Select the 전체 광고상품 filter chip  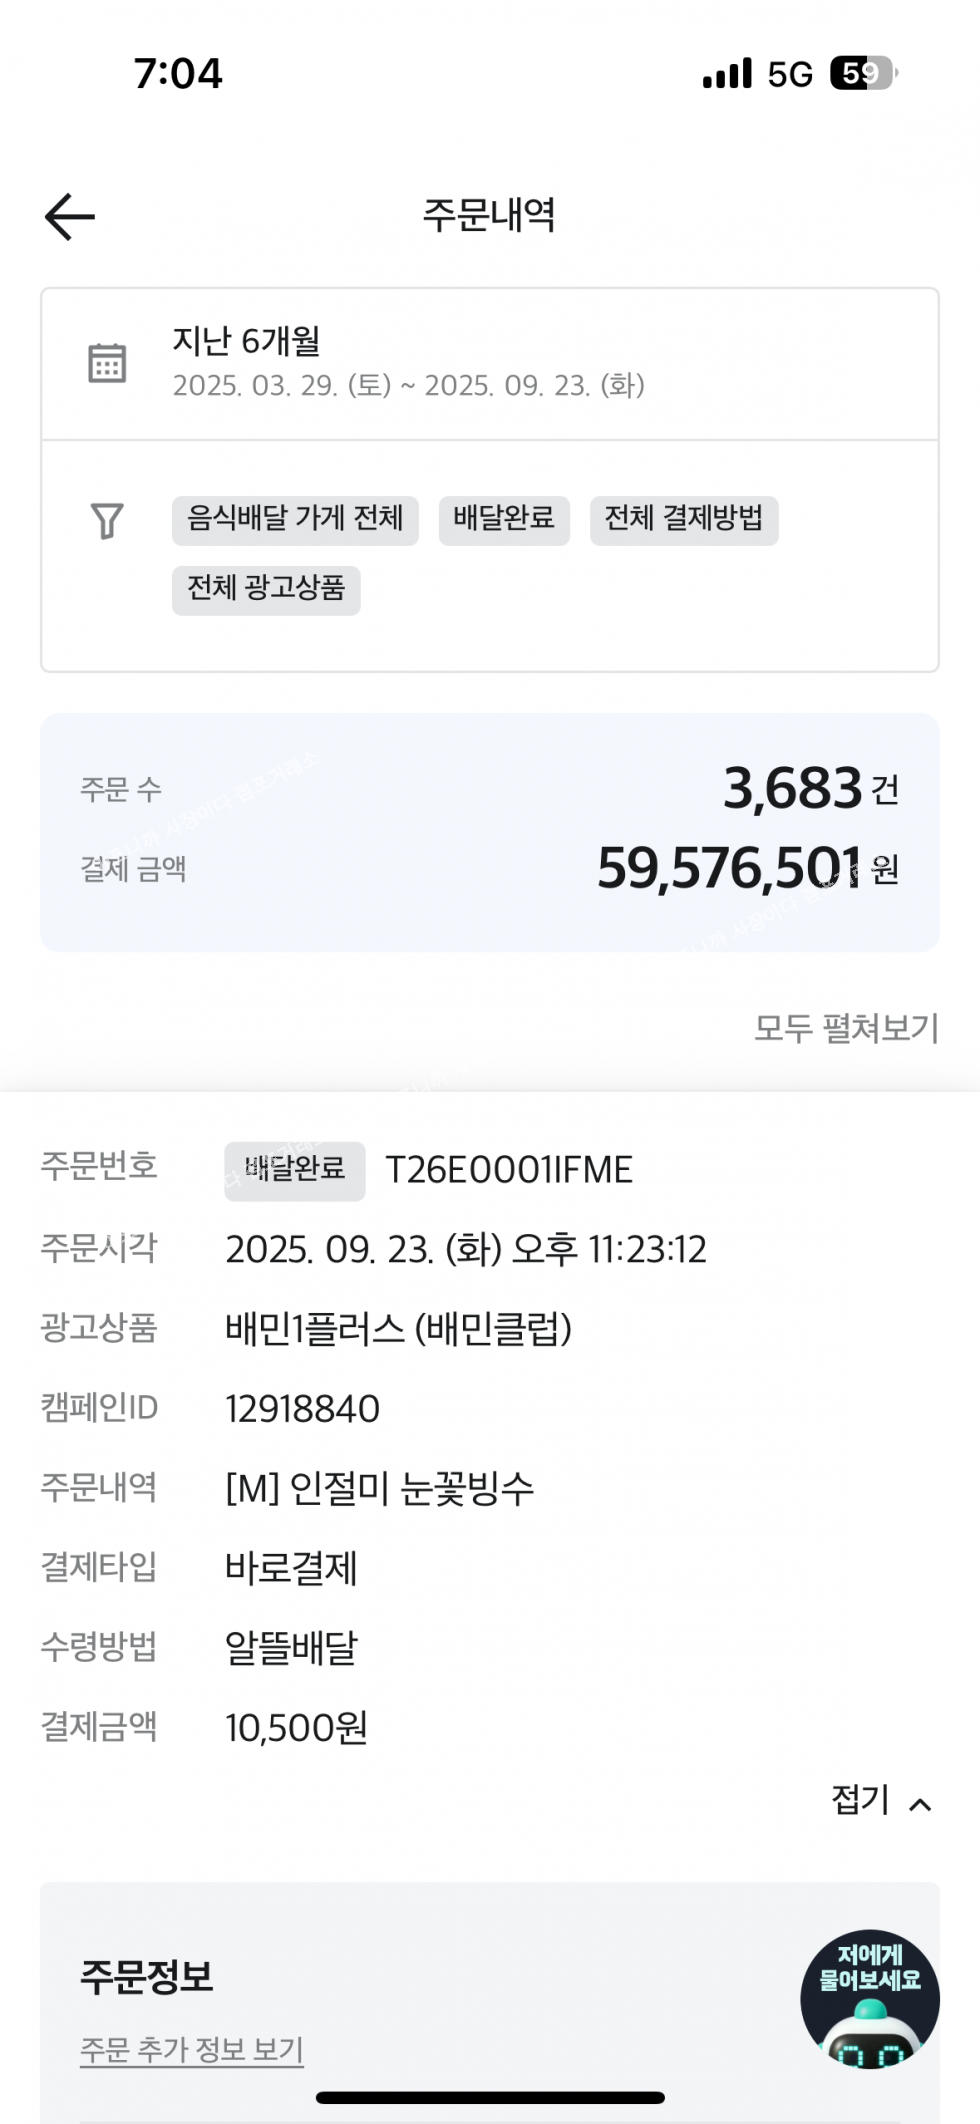[x=266, y=589]
